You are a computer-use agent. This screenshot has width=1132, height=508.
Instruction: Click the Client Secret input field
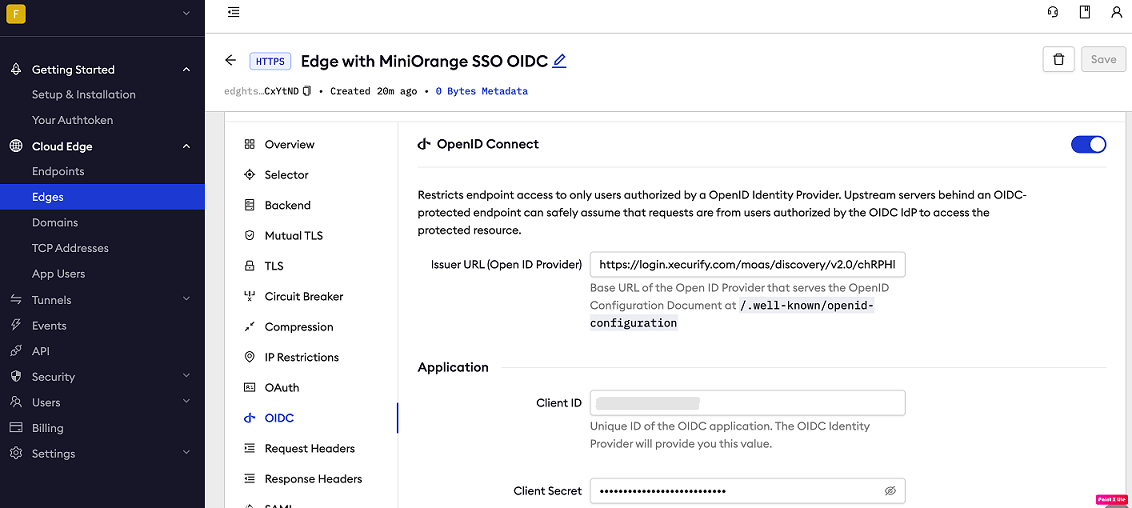click(747, 491)
